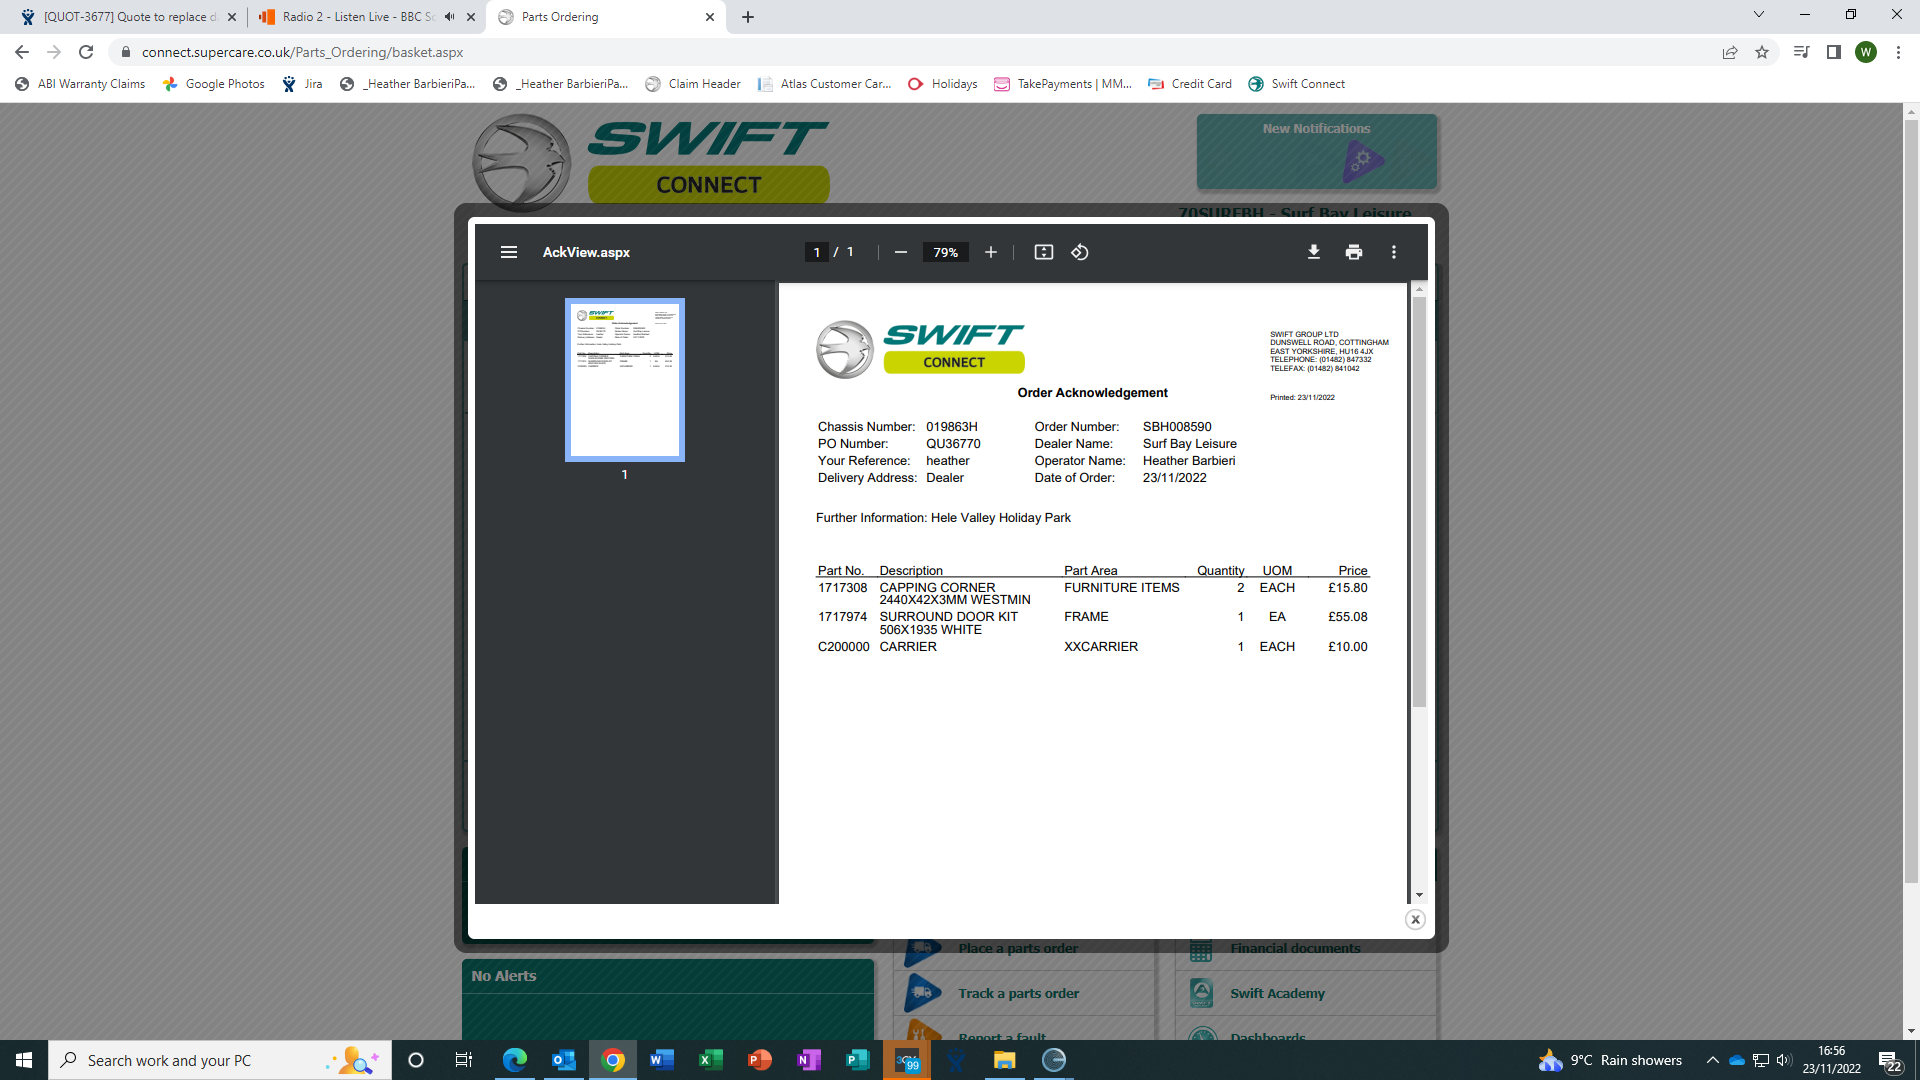Image resolution: width=1920 pixels, height=1080 pixels.
Task: Bookmark this page with the star icon
Action: pyautogui.click(x=1762, y=52)
